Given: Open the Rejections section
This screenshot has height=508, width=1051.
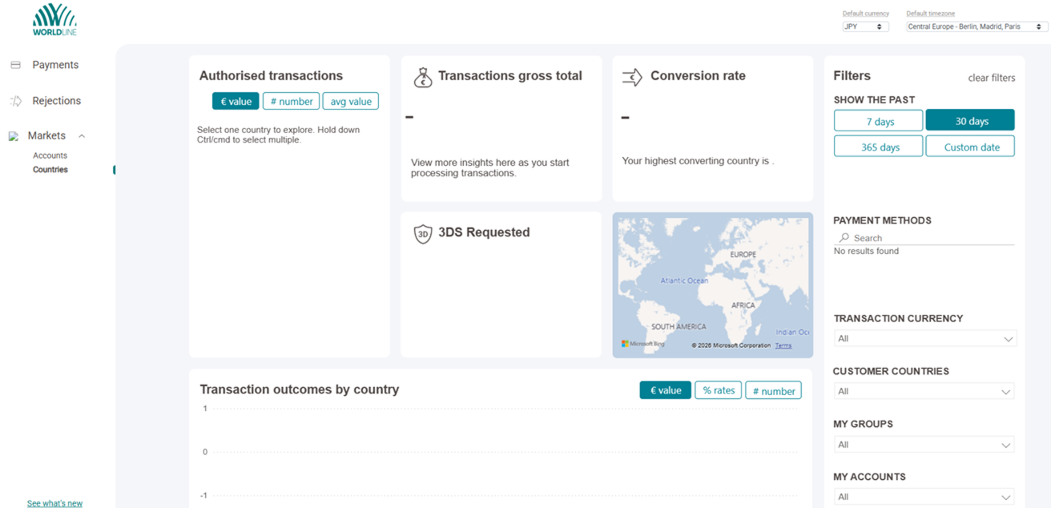Looking at the screenshot, I should 56,101.
